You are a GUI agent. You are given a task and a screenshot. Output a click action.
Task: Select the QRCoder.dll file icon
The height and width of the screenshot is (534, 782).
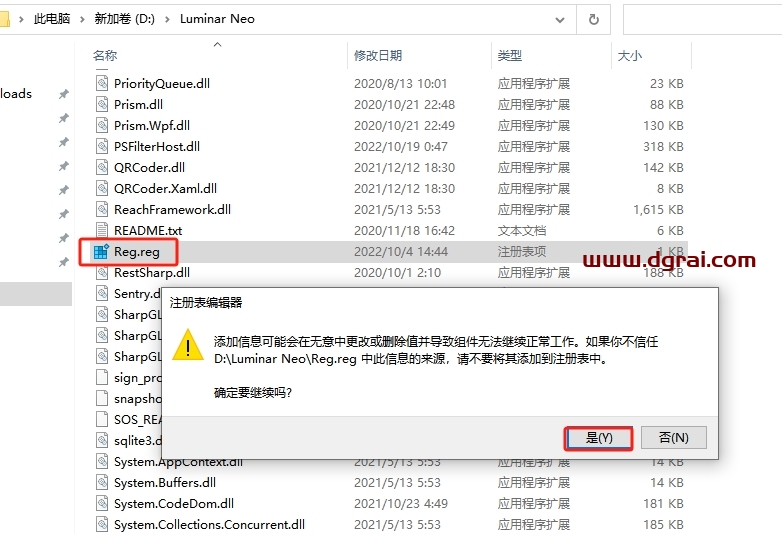102,167
